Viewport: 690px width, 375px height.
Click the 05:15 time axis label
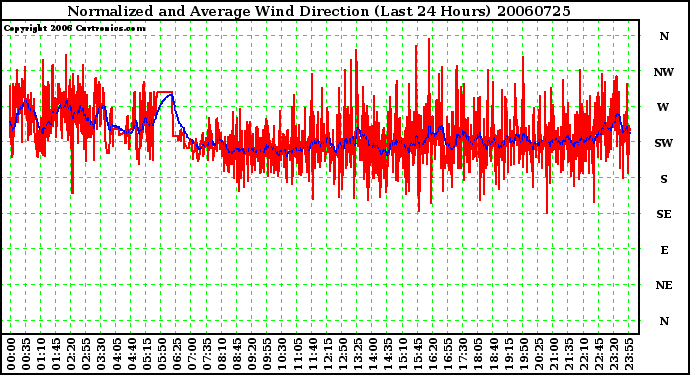(147, 354)
